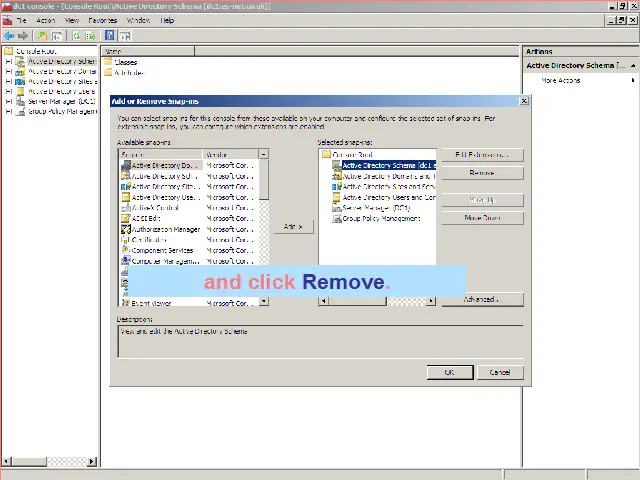Select ActiveX Control in Available snap-ins list
640x480 pixels.
[155, 208]
